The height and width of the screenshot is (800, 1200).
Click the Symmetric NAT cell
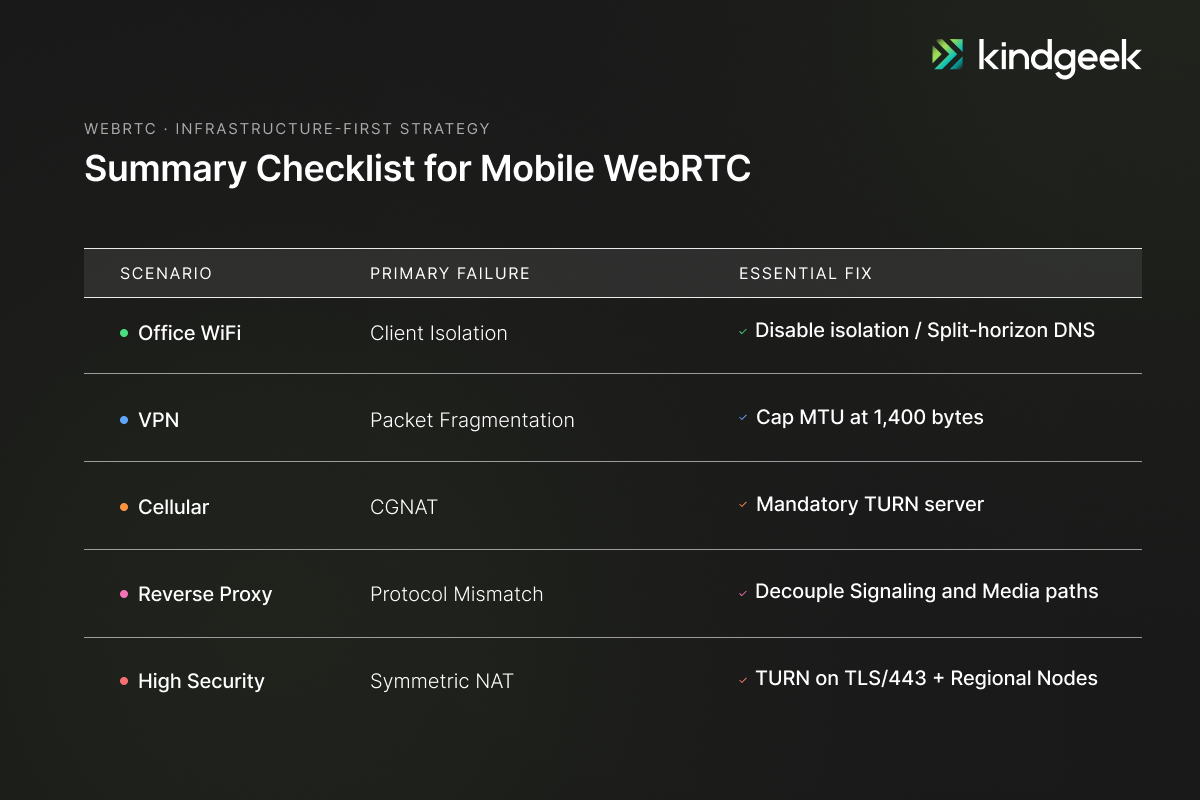coord(441,681)
